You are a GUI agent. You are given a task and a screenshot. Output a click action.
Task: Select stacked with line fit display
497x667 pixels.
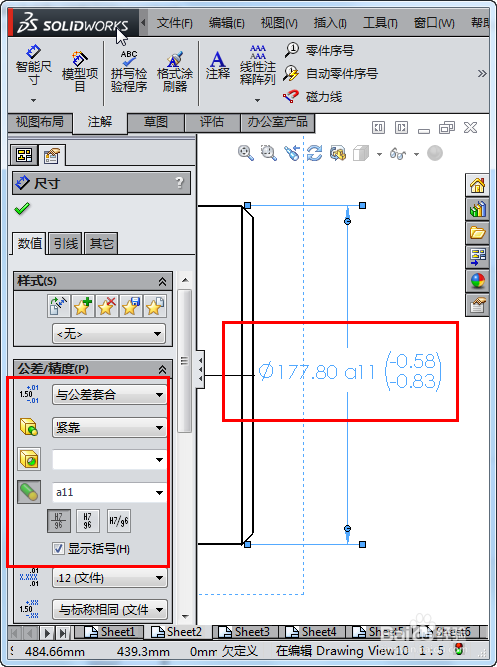[x=59, y=521]
